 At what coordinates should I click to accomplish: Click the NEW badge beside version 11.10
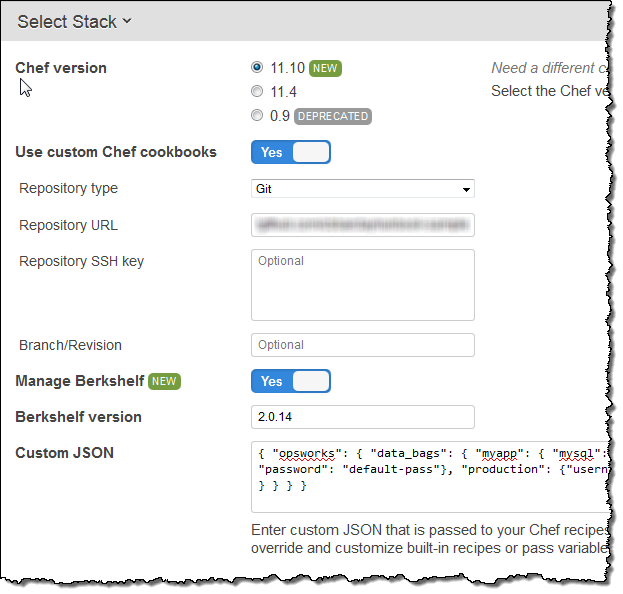coord(325,69)
